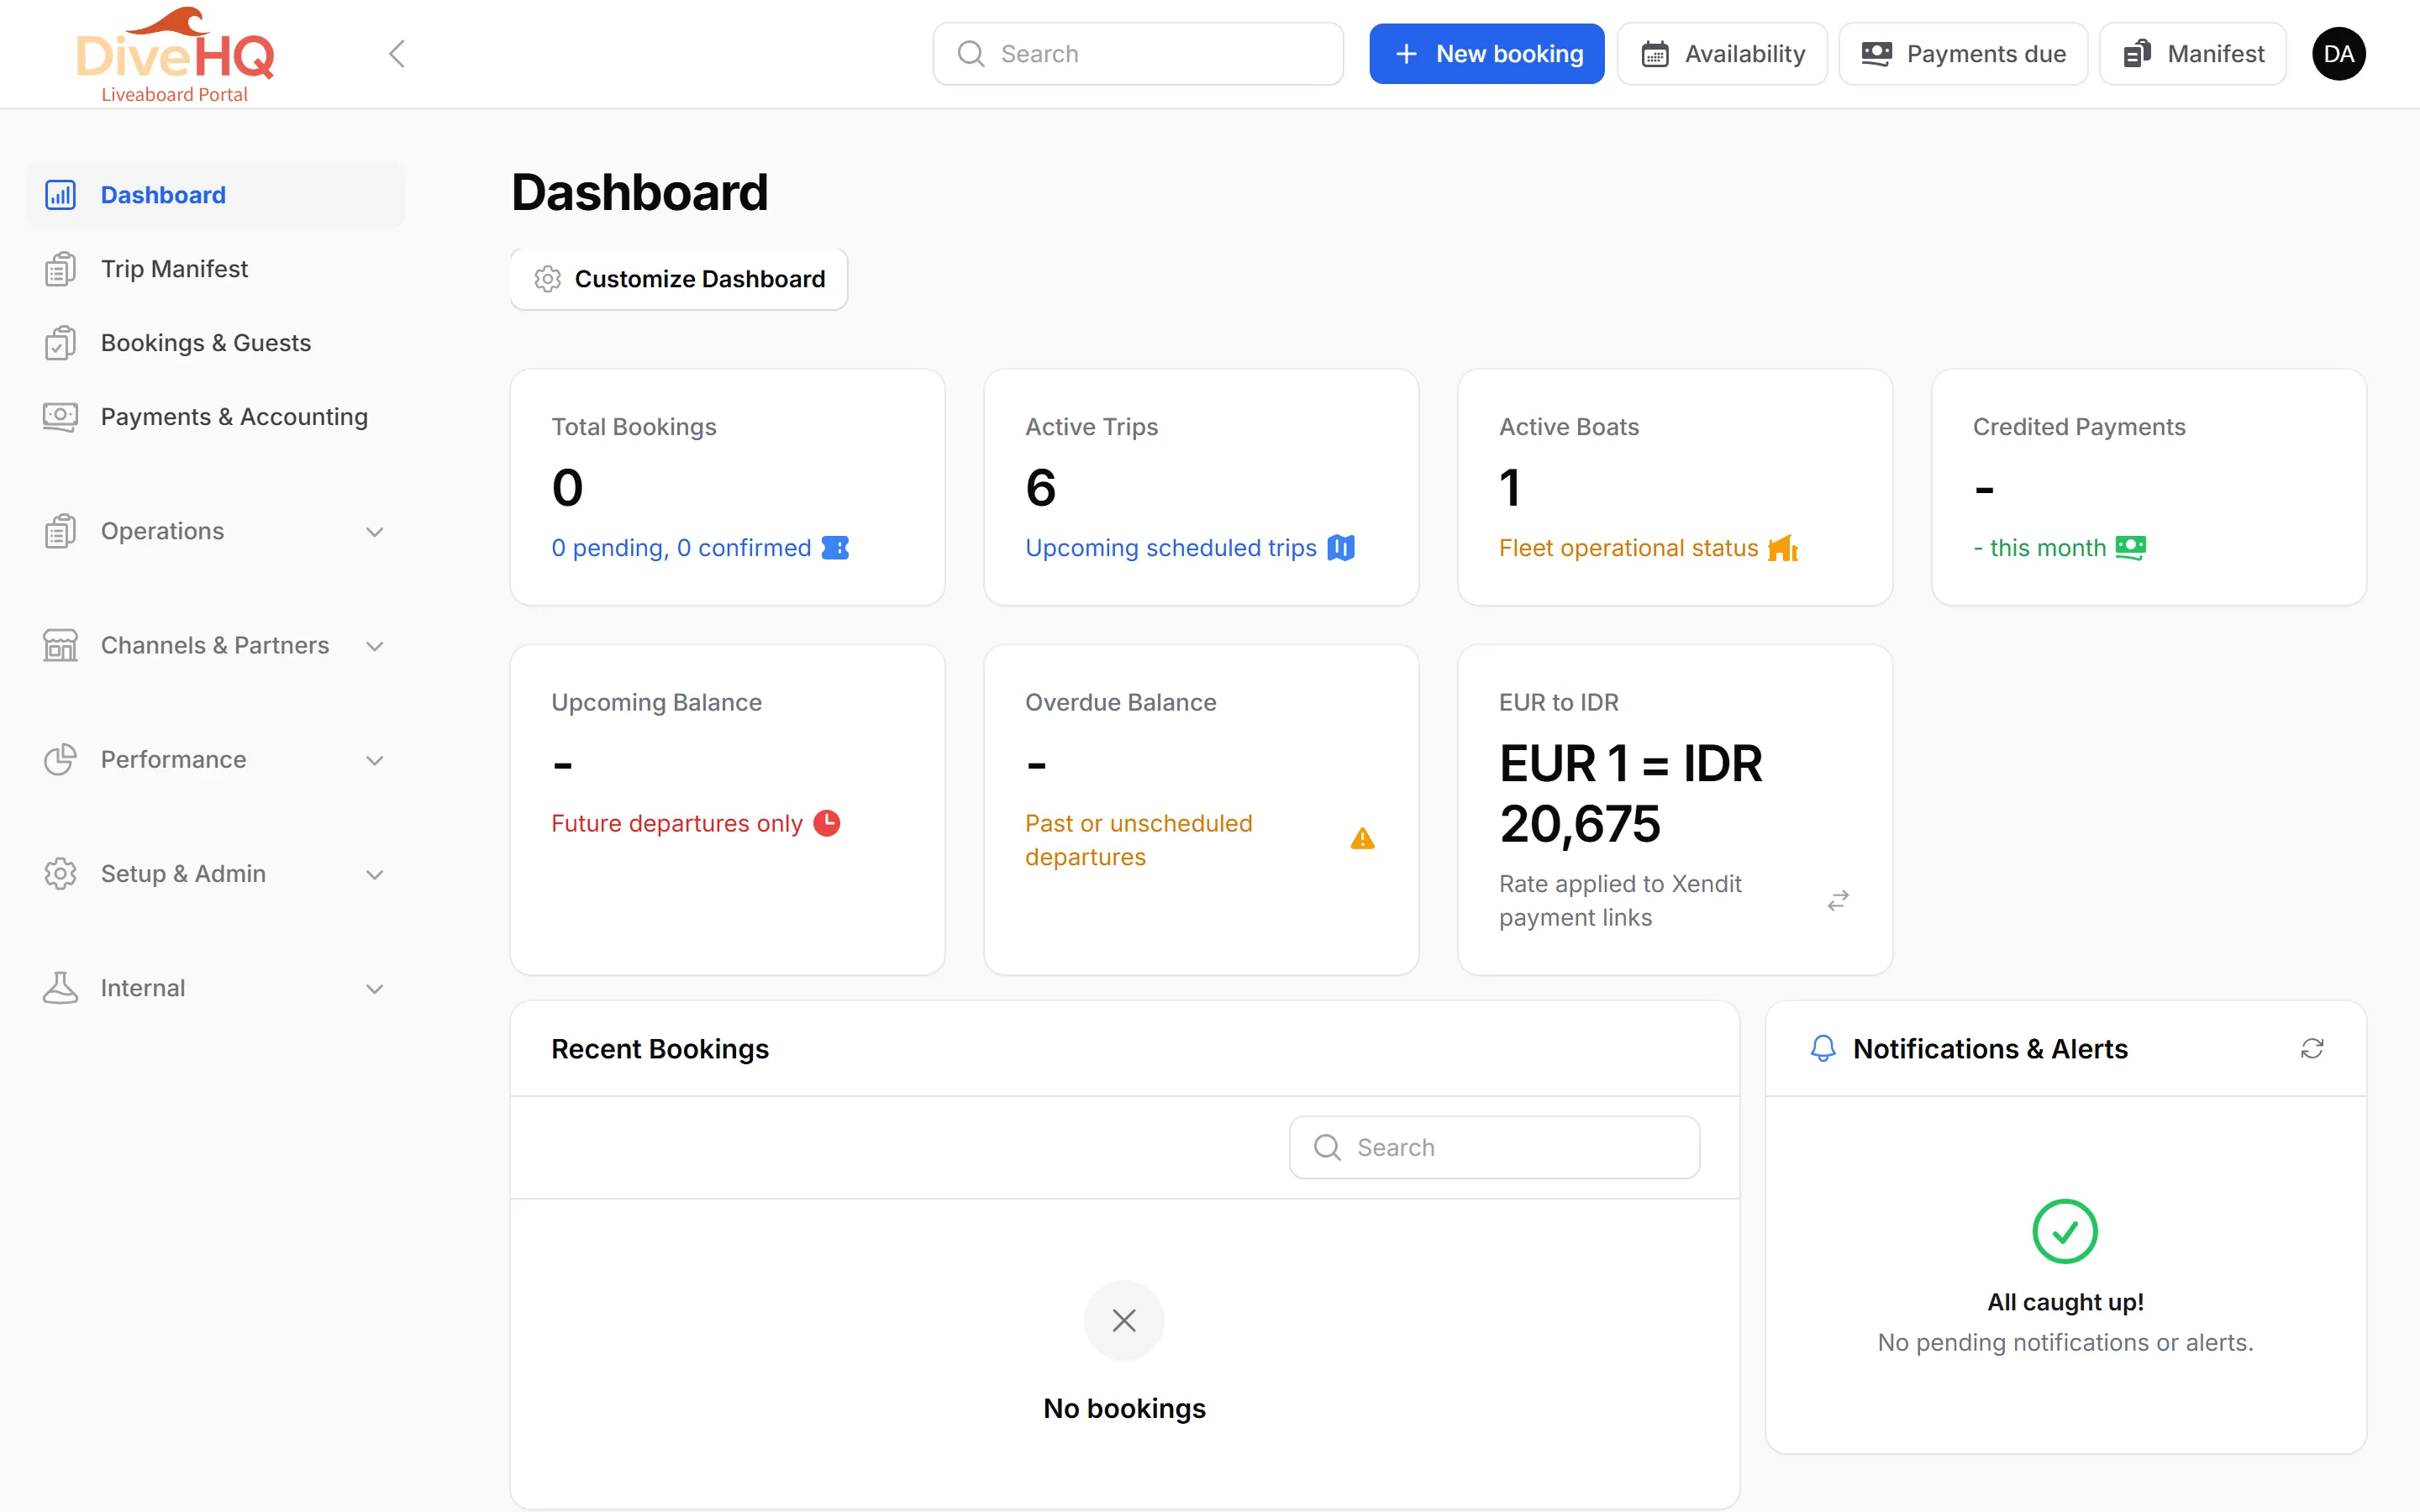
Task: Expand Setup & Admin section
Action: pyautogui.click(x=215, y=874)
